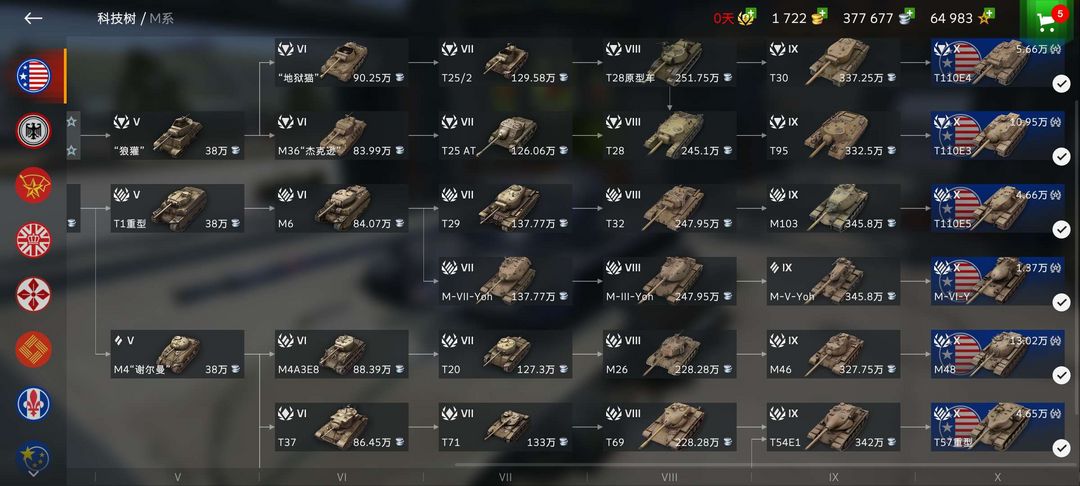The image size is (1080, 486).
Task: Expand more nations with bottom chevron
Action: click(34, 474)
